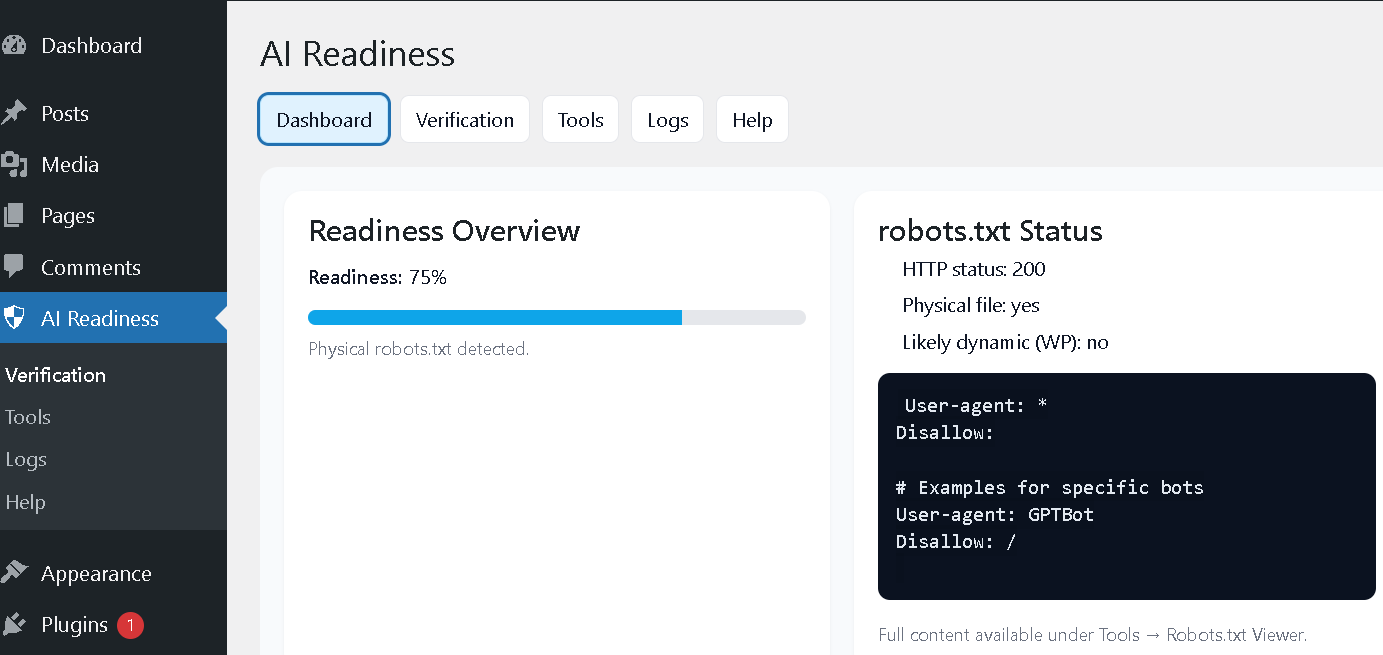1383x655 pixels.
Task: Open Verification in the sidebar submenu
Action: 55,375
